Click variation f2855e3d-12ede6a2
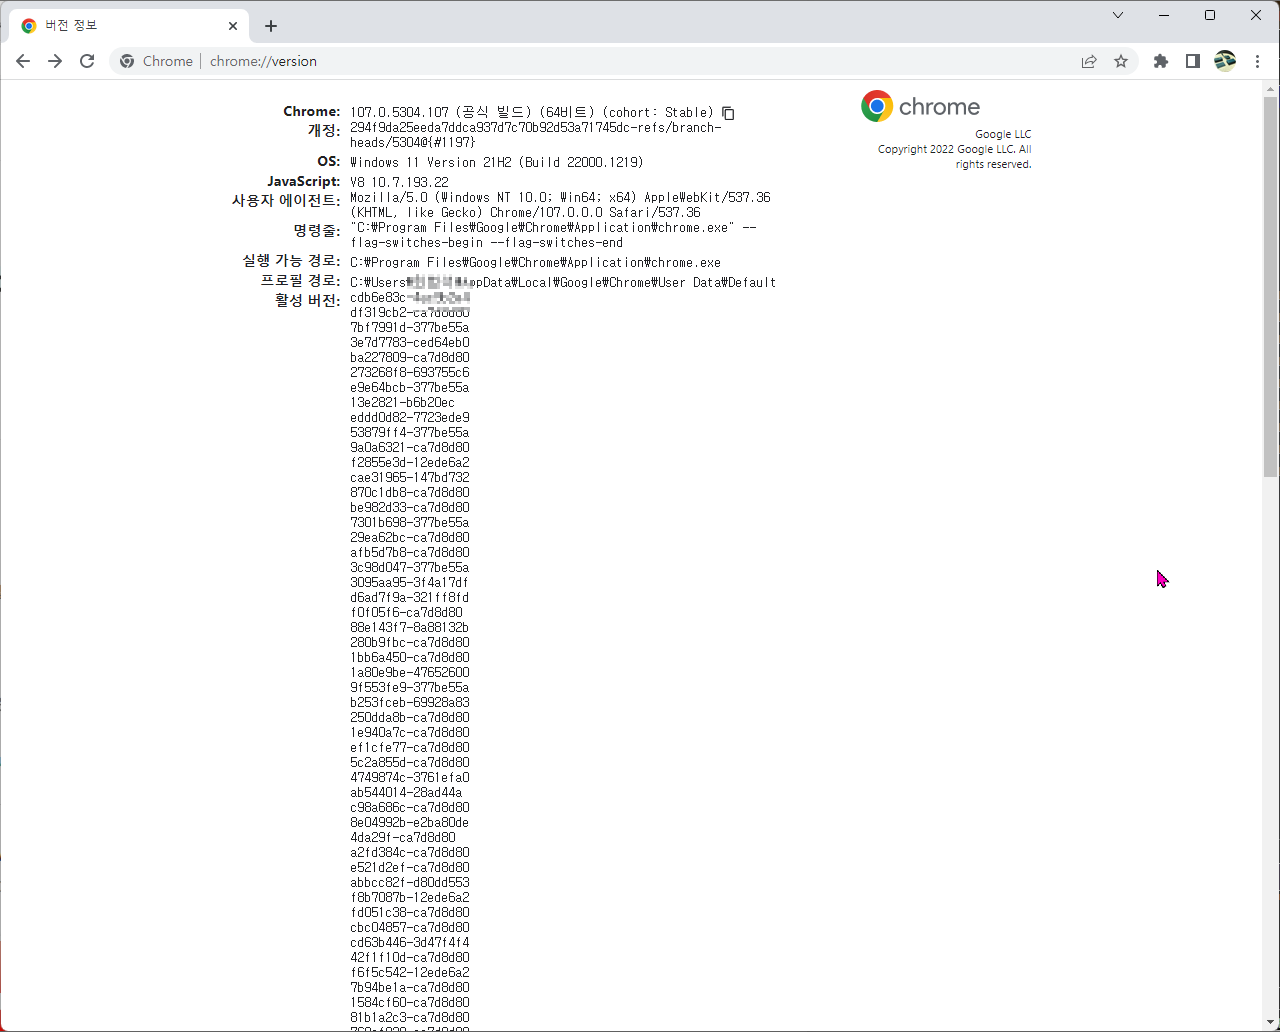 tap(409, 462)
